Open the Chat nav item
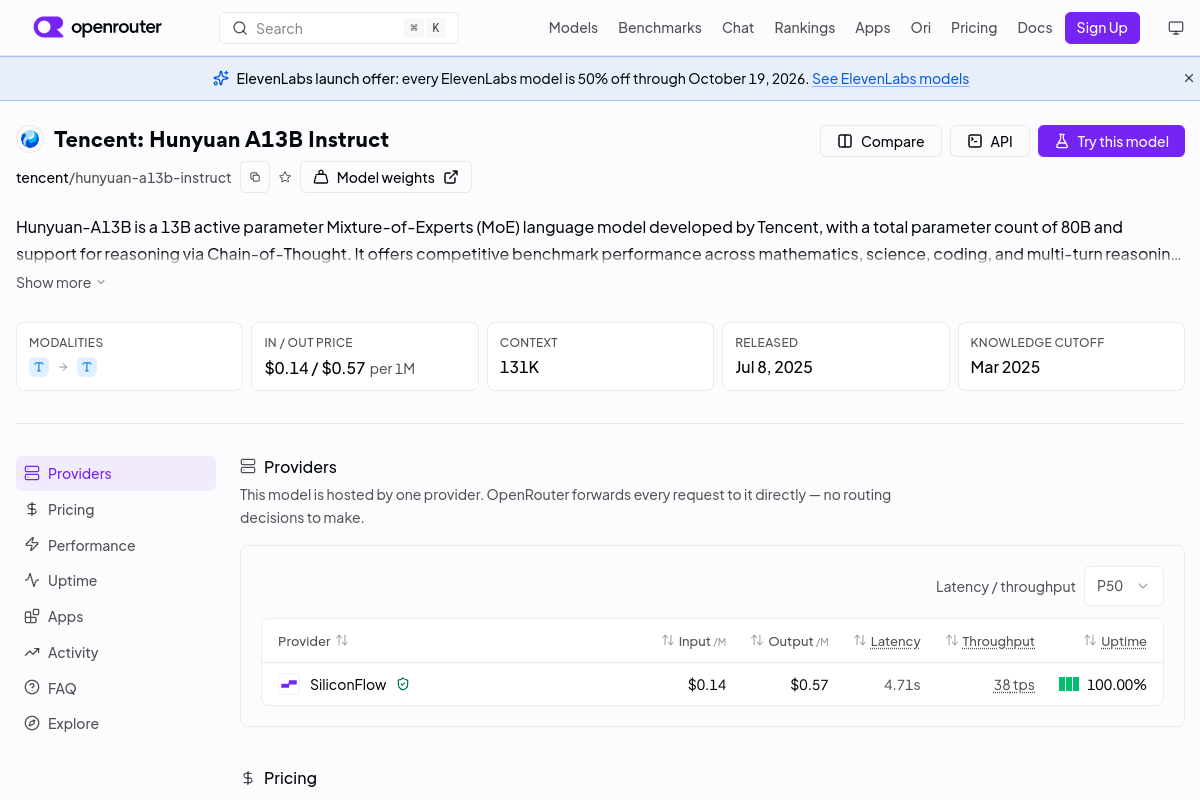This screenshot has height=800, width=1200. pos(738,28)
